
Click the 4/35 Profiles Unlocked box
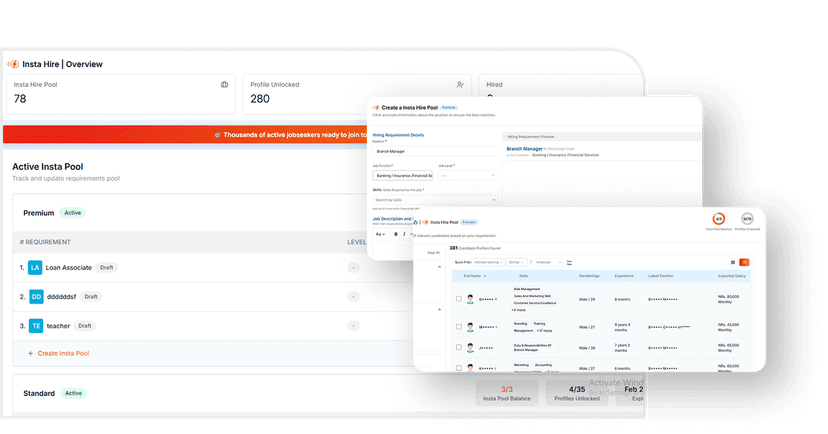(577, 393)
